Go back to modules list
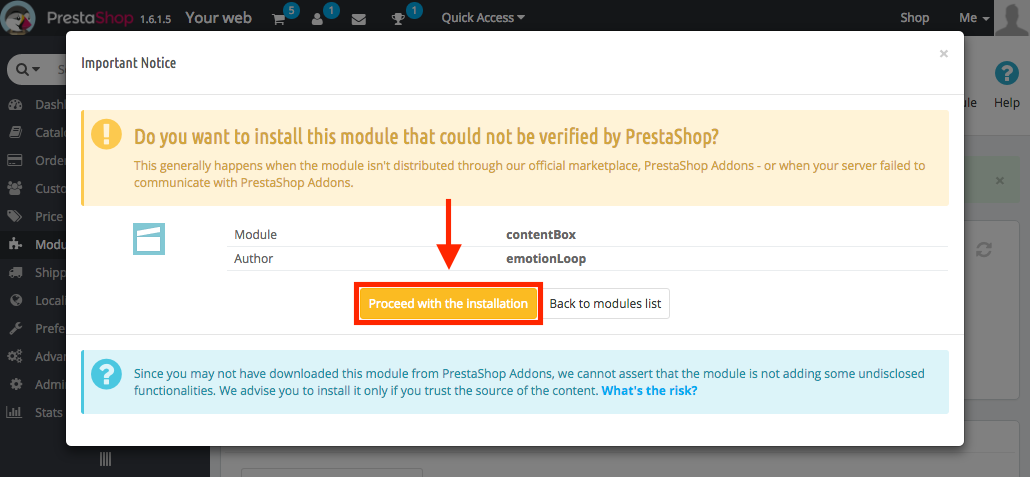 [606, 304]
